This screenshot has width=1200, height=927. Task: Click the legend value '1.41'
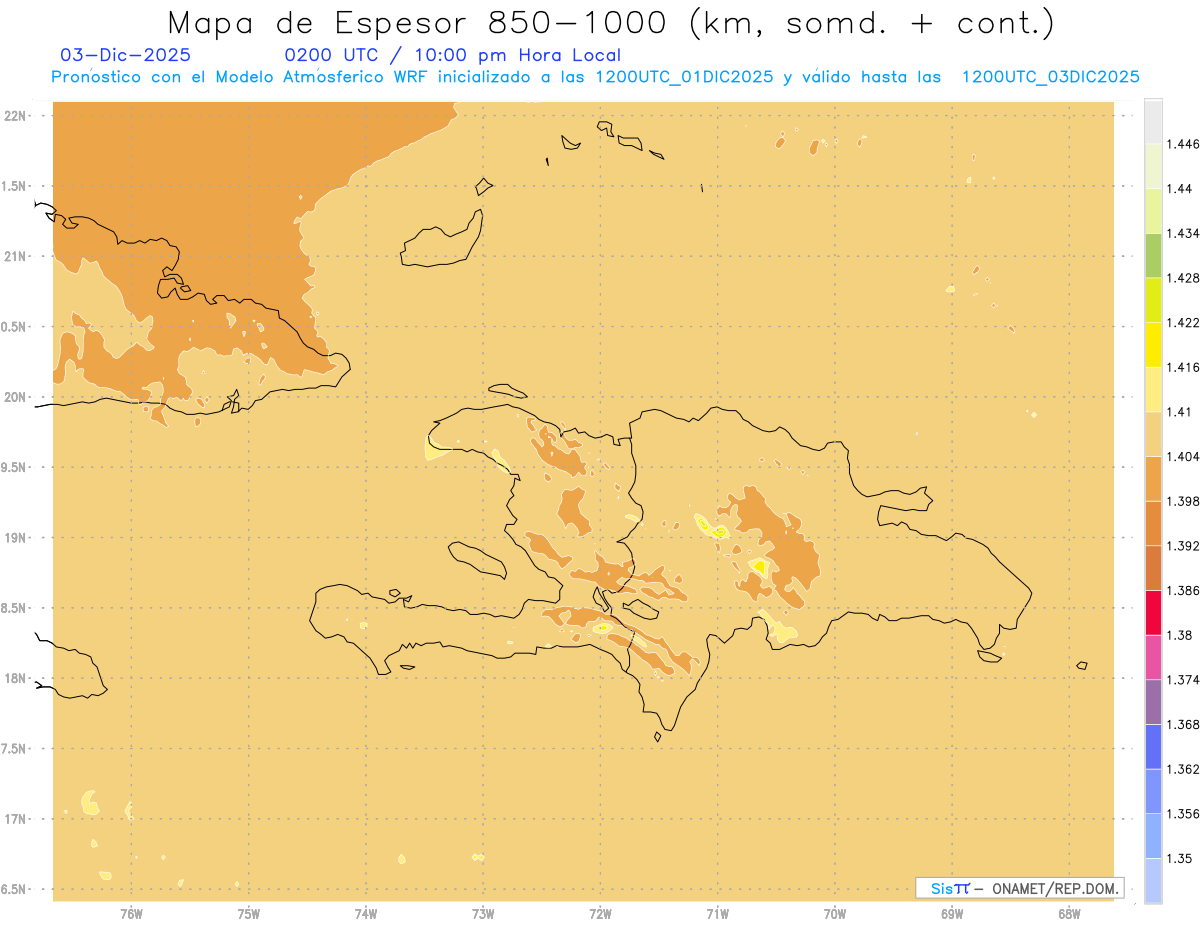1179,412
